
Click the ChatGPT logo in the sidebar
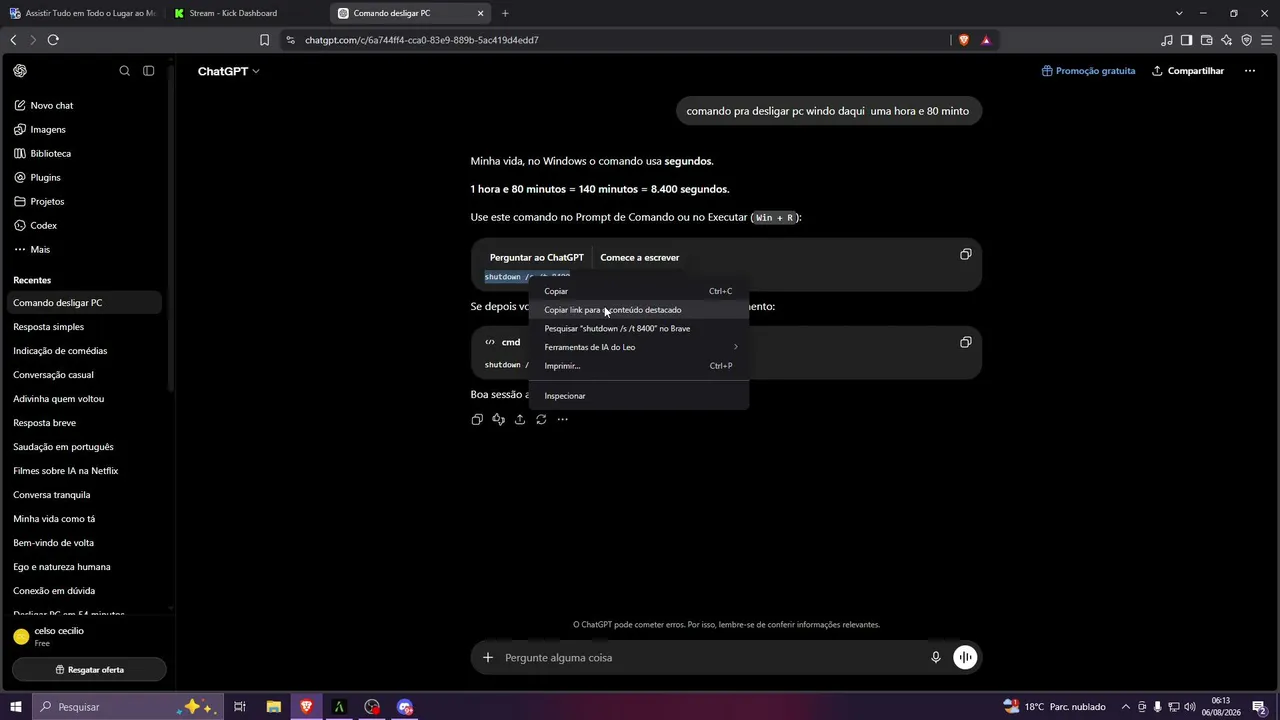pyautogui.click(x=20, y=71)
